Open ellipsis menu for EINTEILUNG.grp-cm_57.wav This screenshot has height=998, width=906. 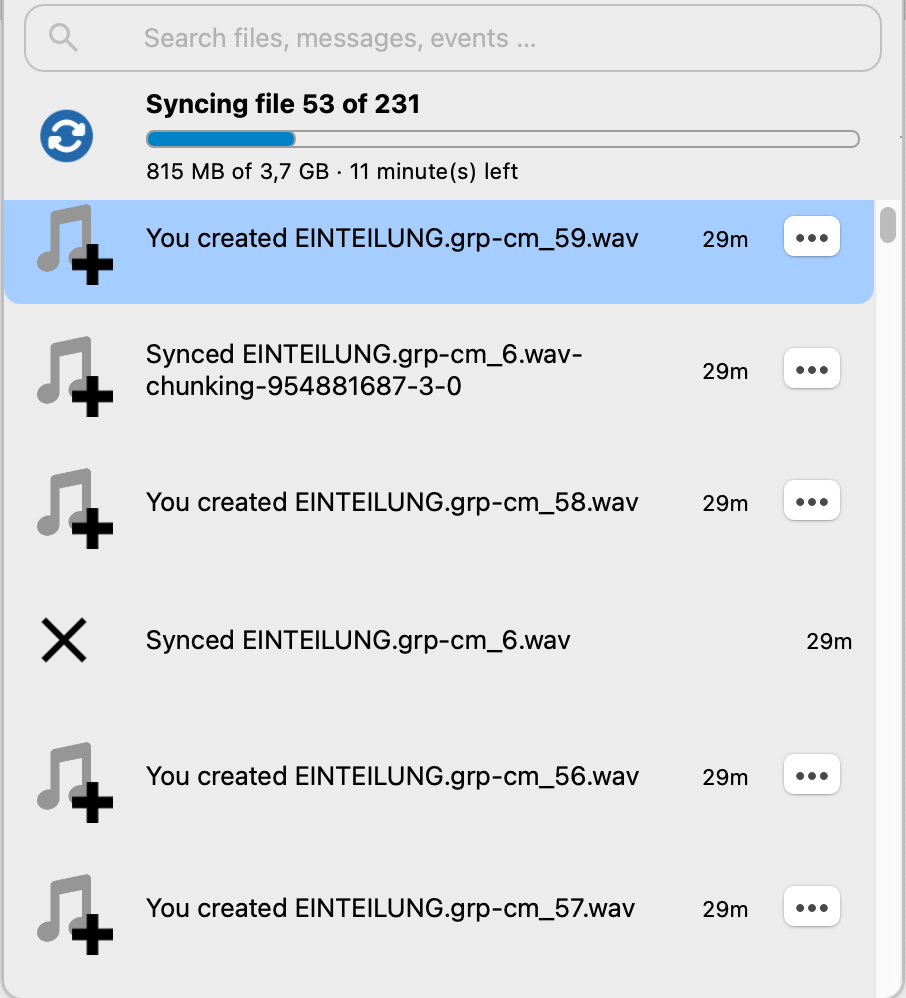point(811,907)
